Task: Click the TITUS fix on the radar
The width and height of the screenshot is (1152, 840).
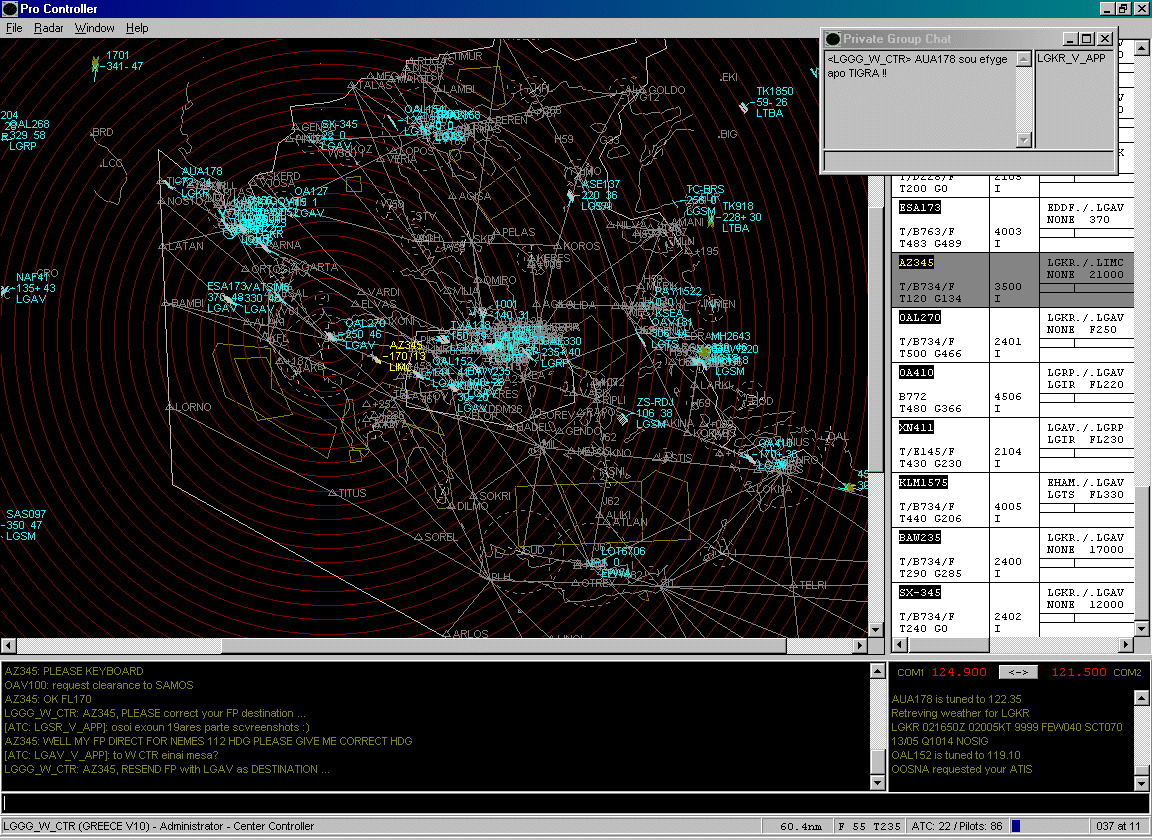Action: 347,493
